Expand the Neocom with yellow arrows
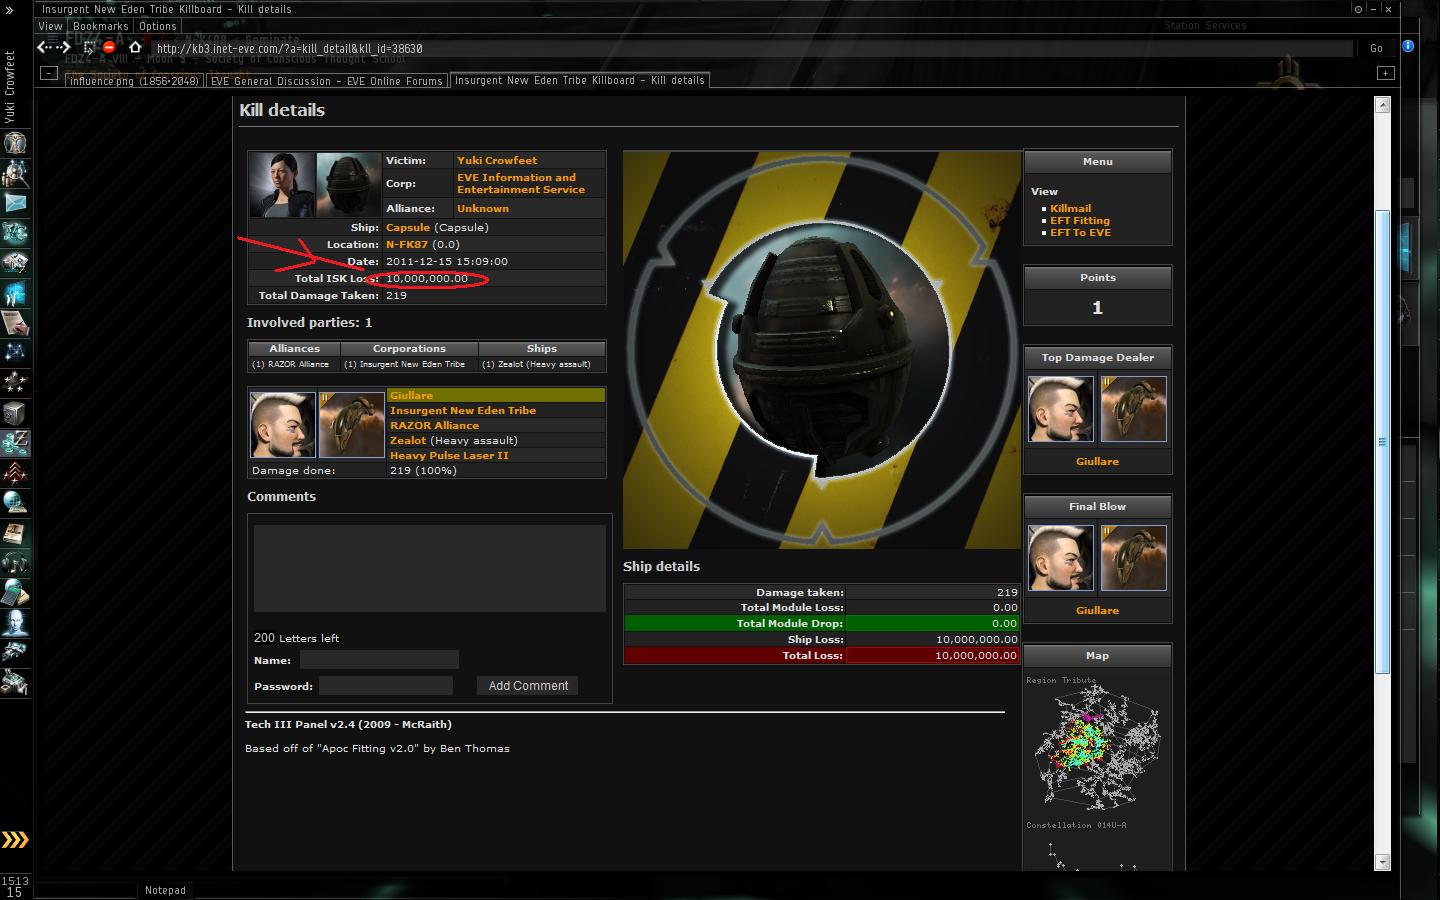This screenshot has height=900, width=1440. click(x=15, y=839)
